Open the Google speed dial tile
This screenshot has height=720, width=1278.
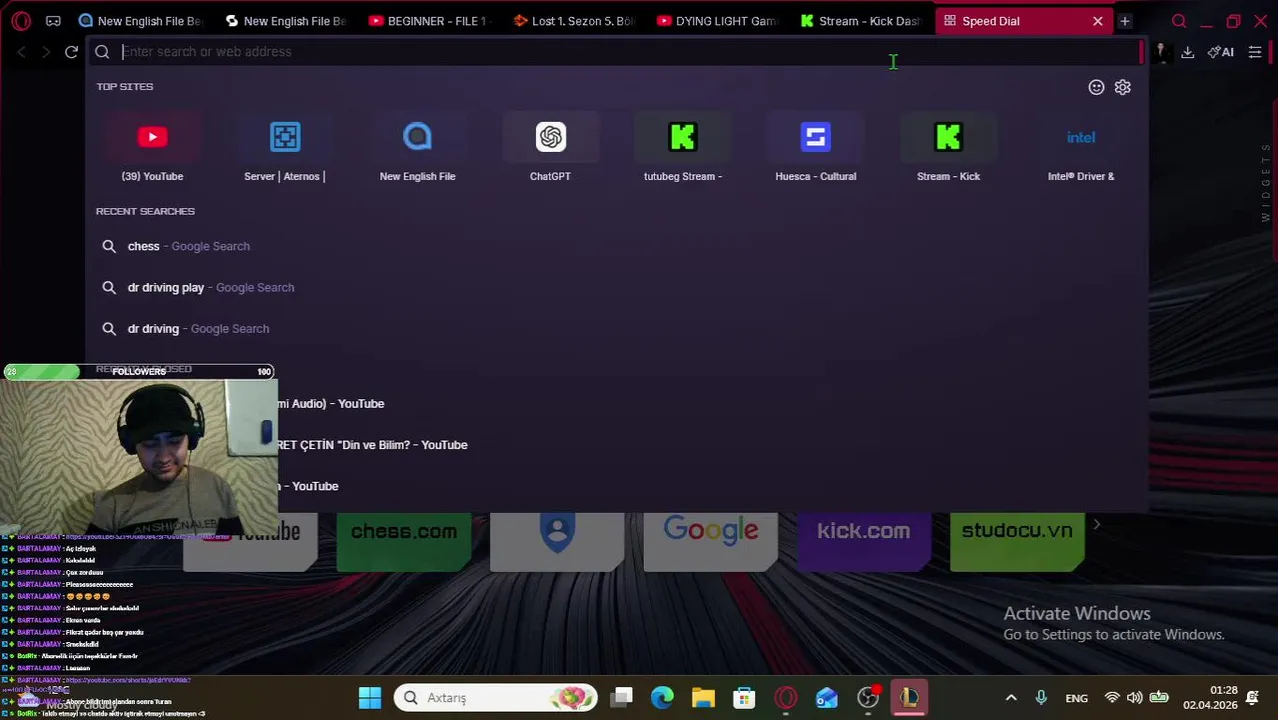711,541
